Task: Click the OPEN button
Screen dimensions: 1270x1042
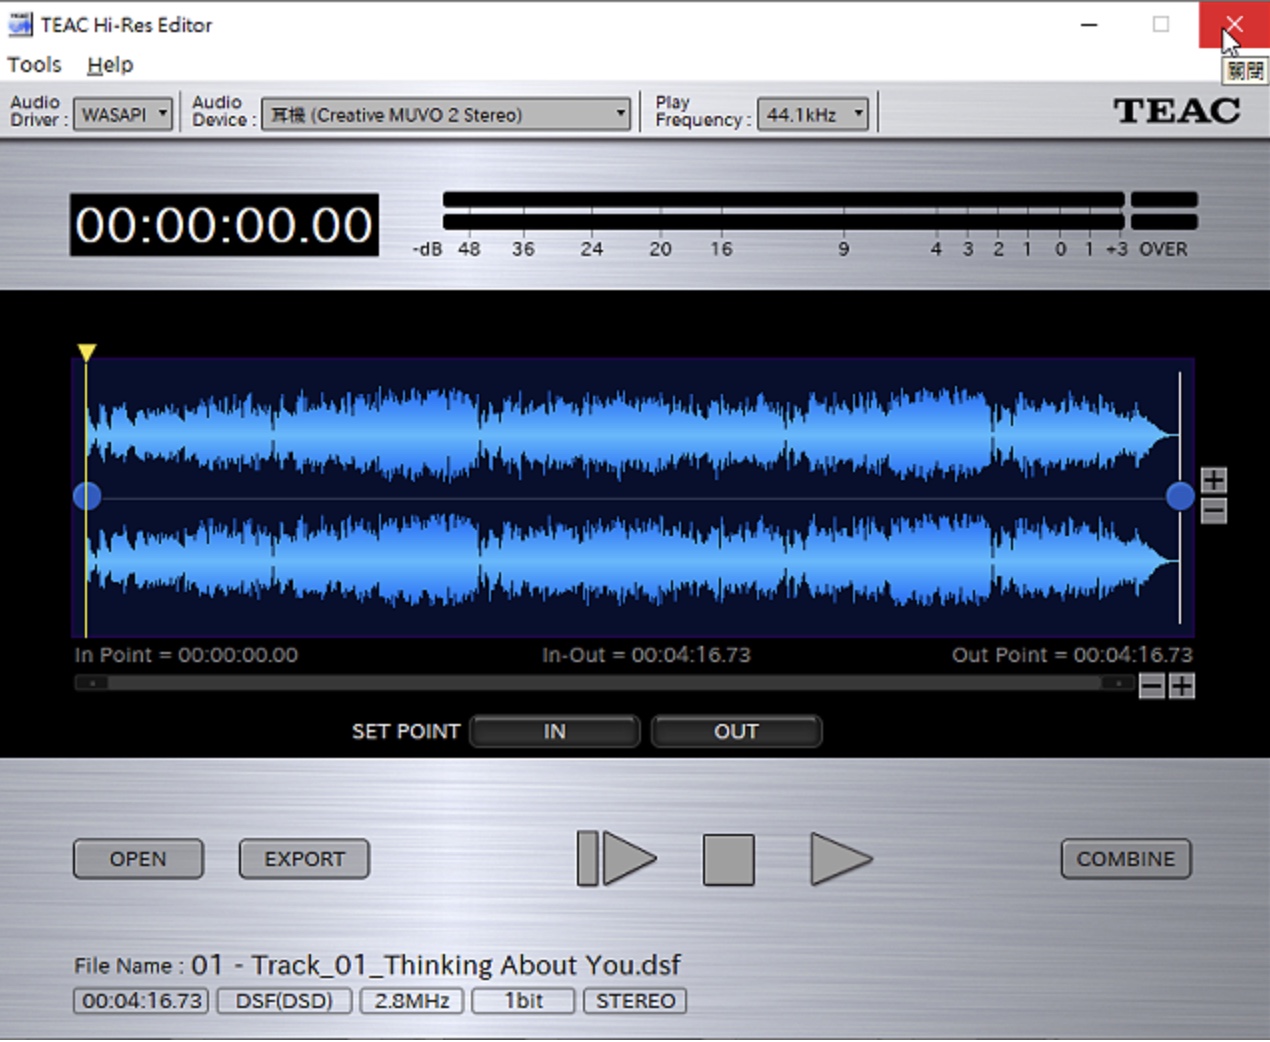Action: click(138, 859)
